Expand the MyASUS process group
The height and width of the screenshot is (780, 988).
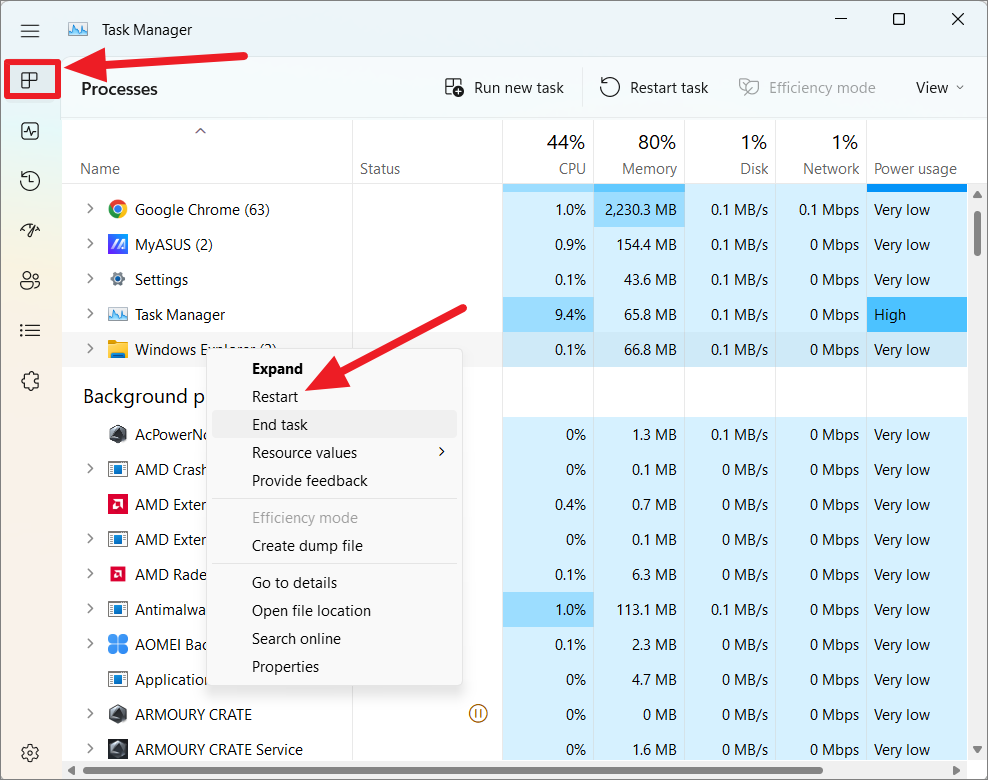click(x=90, y=244)
